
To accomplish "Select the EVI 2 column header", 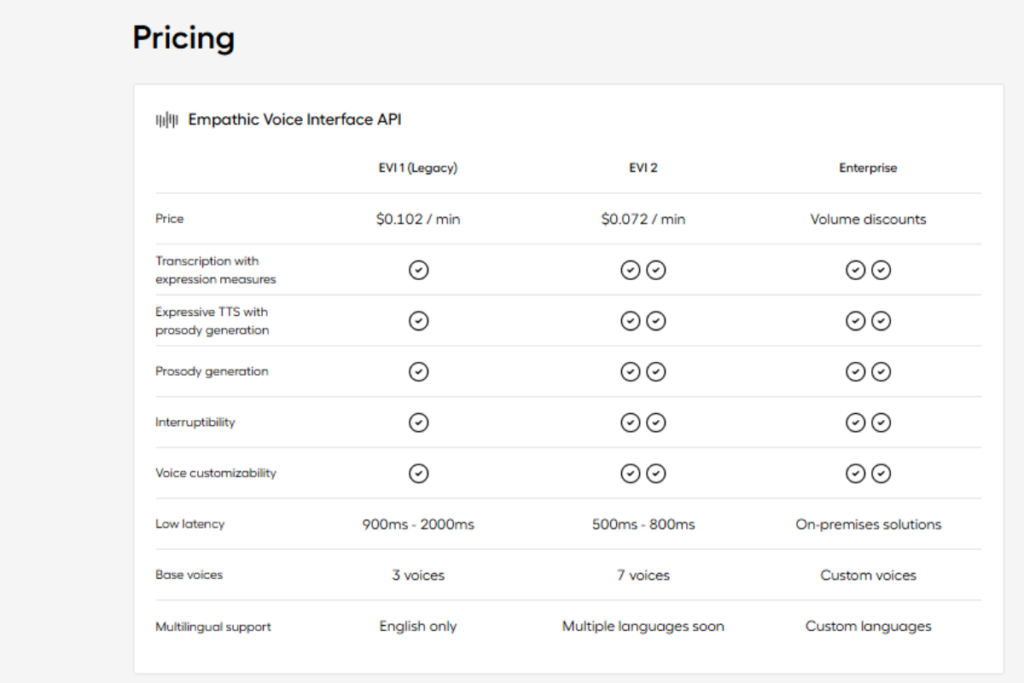I will point(643,168).
